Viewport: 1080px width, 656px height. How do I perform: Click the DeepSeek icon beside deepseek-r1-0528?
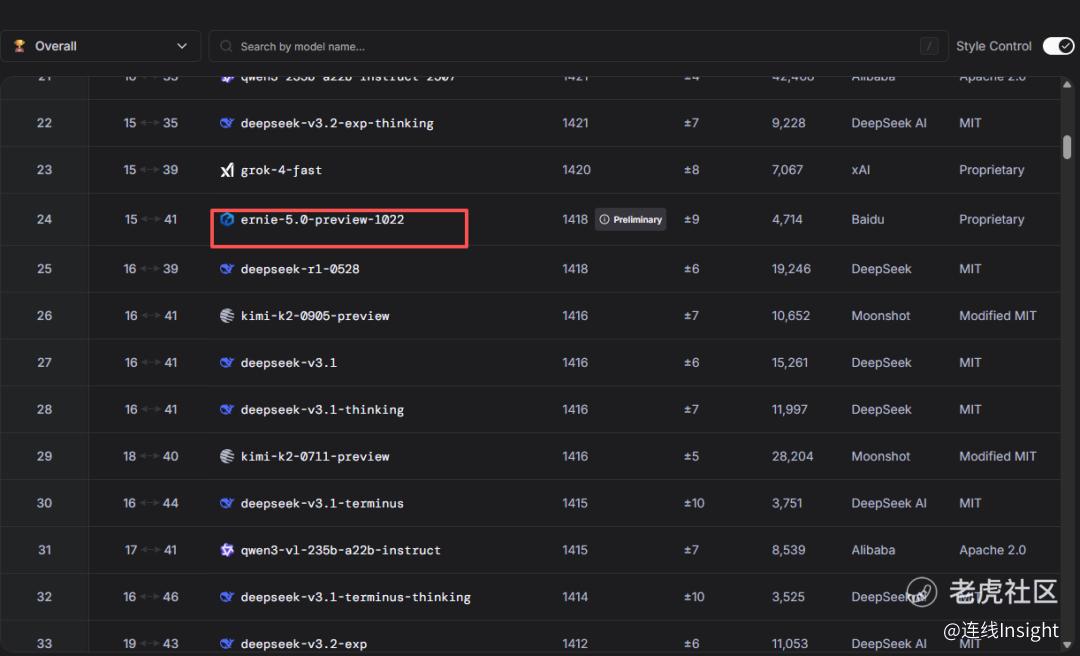227,269
